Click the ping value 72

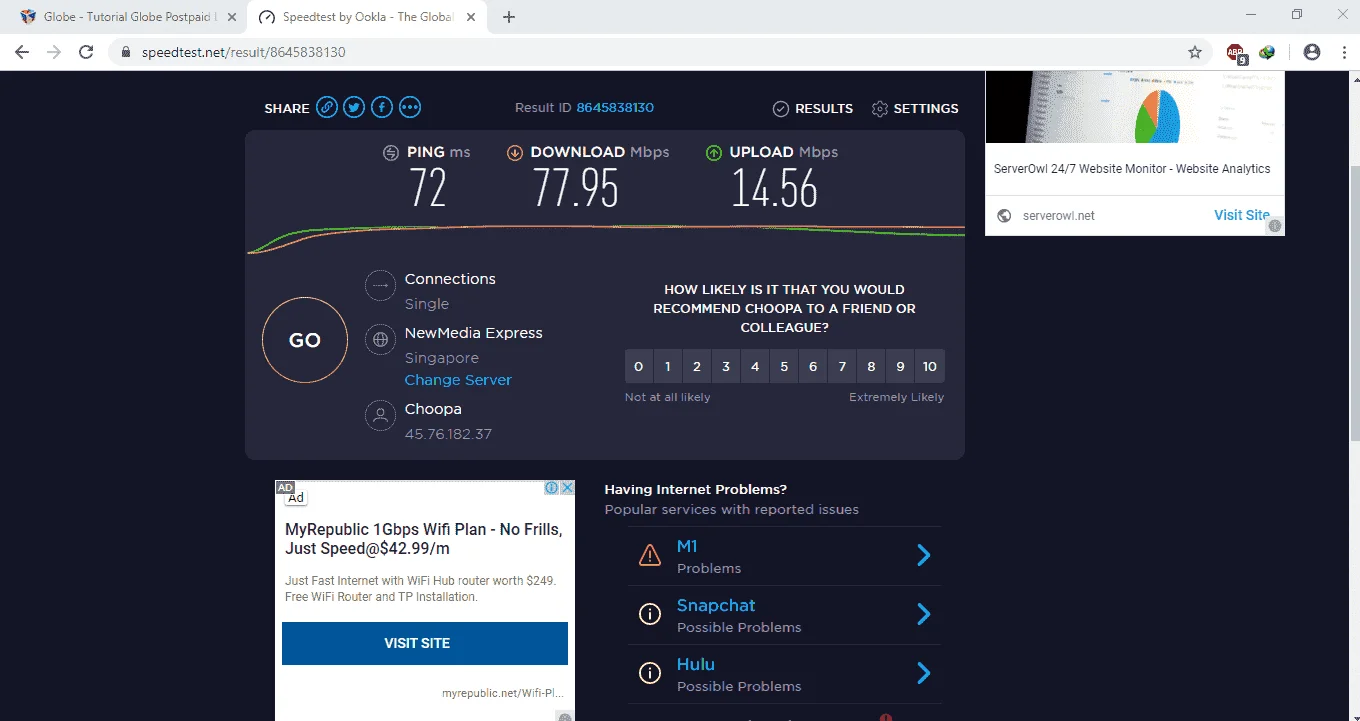click(428, 187)
